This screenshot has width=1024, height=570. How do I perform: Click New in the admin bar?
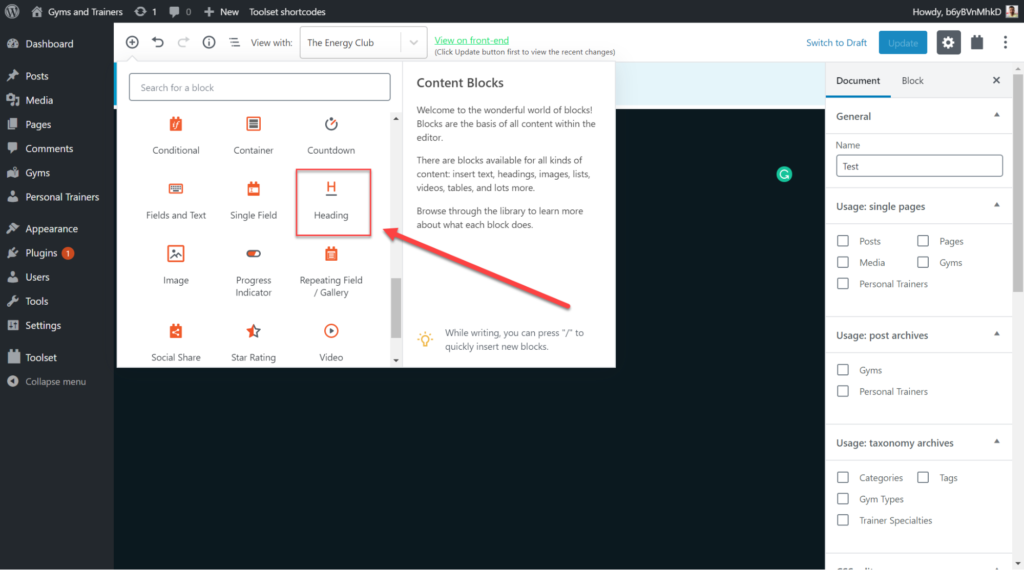coord(221,12)
